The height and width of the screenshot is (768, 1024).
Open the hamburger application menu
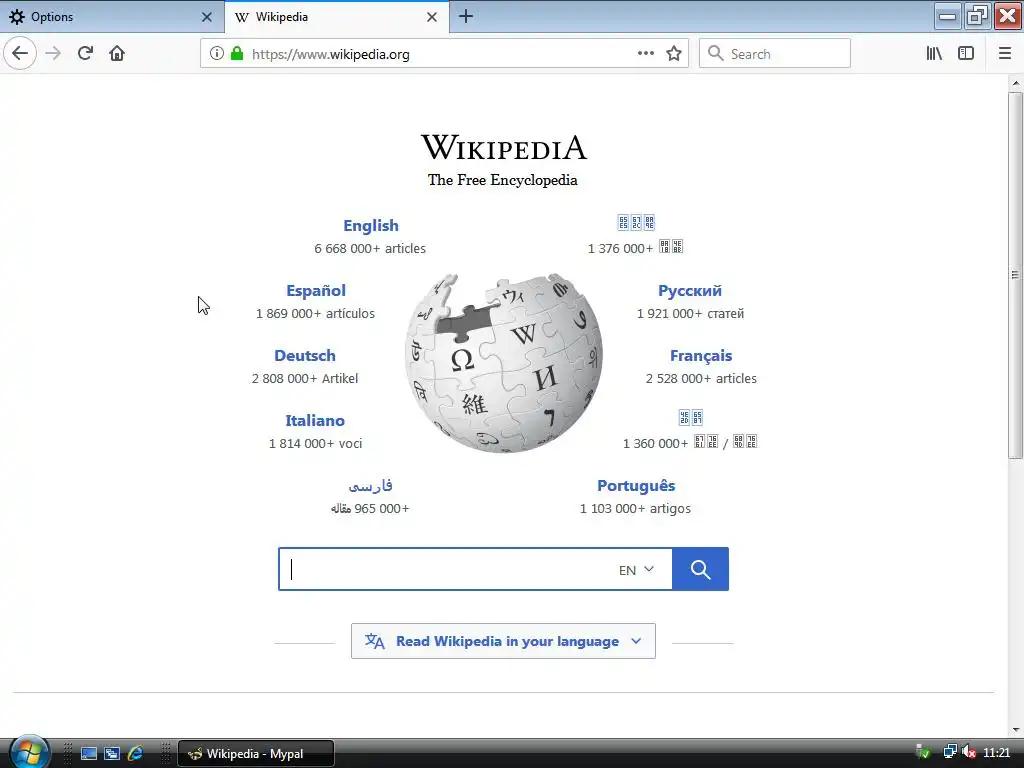pos(1004,54)
